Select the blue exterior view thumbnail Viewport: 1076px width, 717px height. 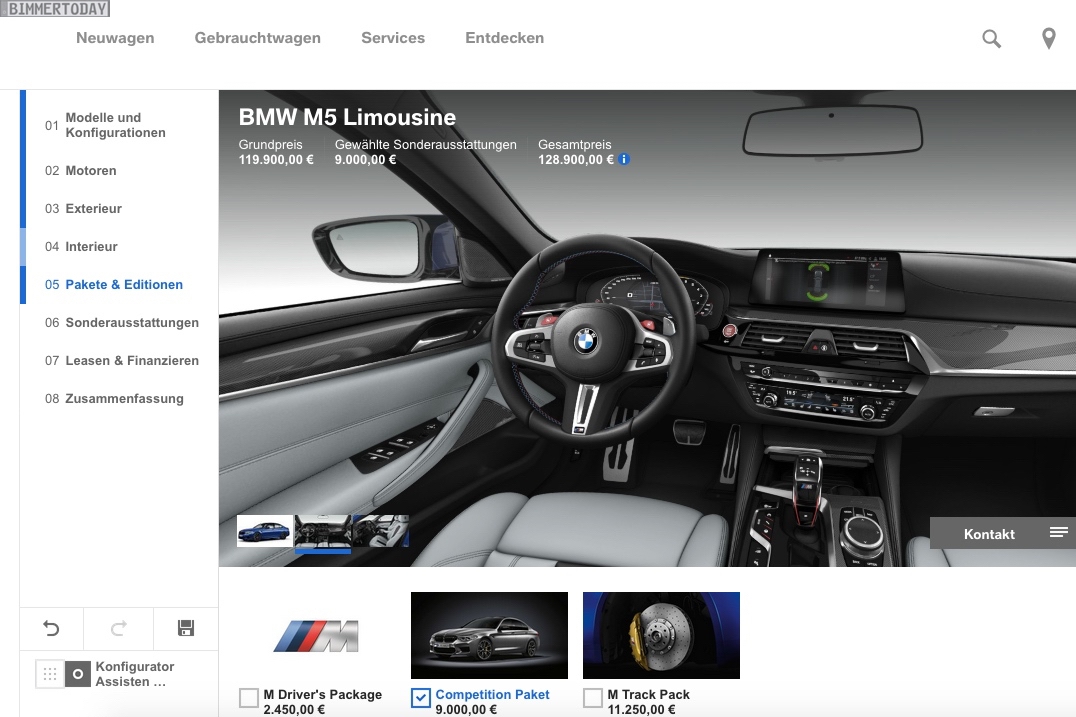pos(265,531)
